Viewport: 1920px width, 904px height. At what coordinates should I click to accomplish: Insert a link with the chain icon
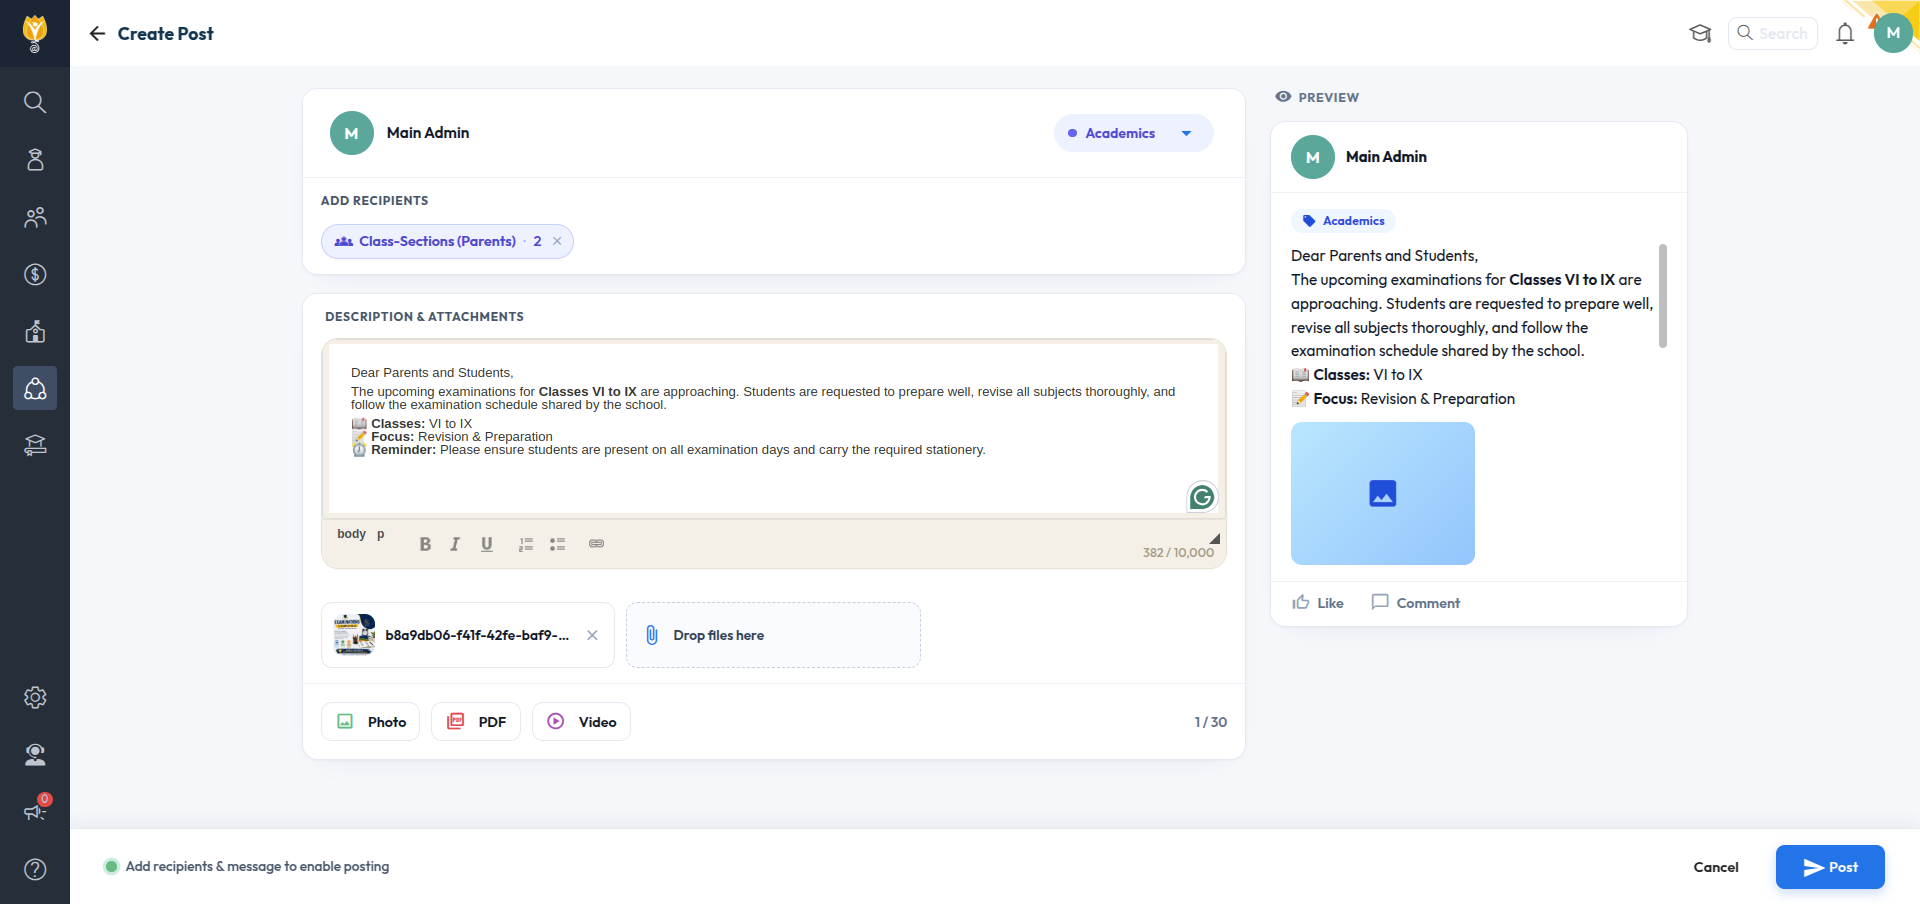pyautogui.click(x=596, y=544)
